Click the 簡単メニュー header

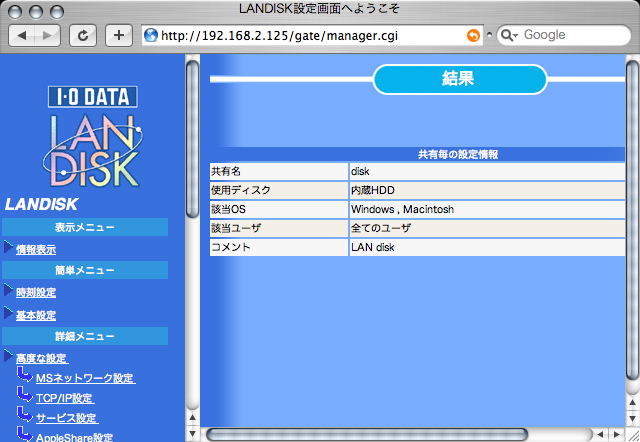pos(85,270)
